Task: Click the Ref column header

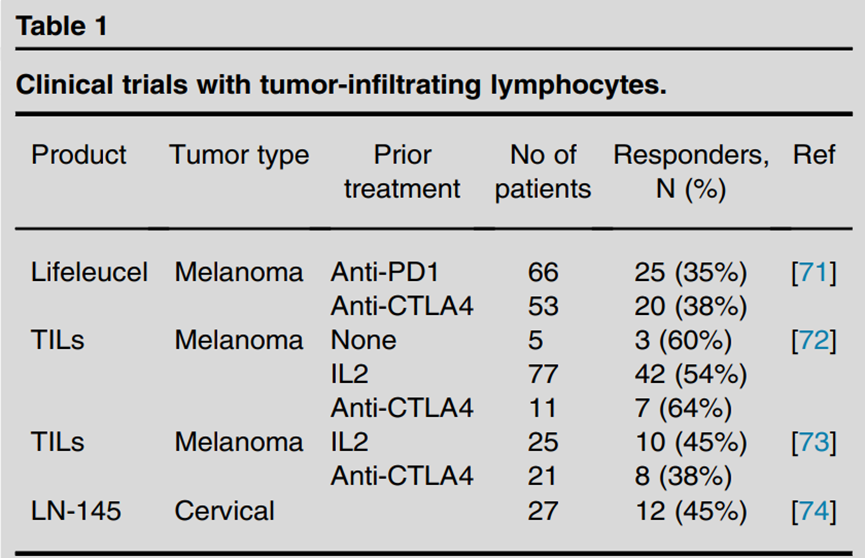Action: click(814, 155)
